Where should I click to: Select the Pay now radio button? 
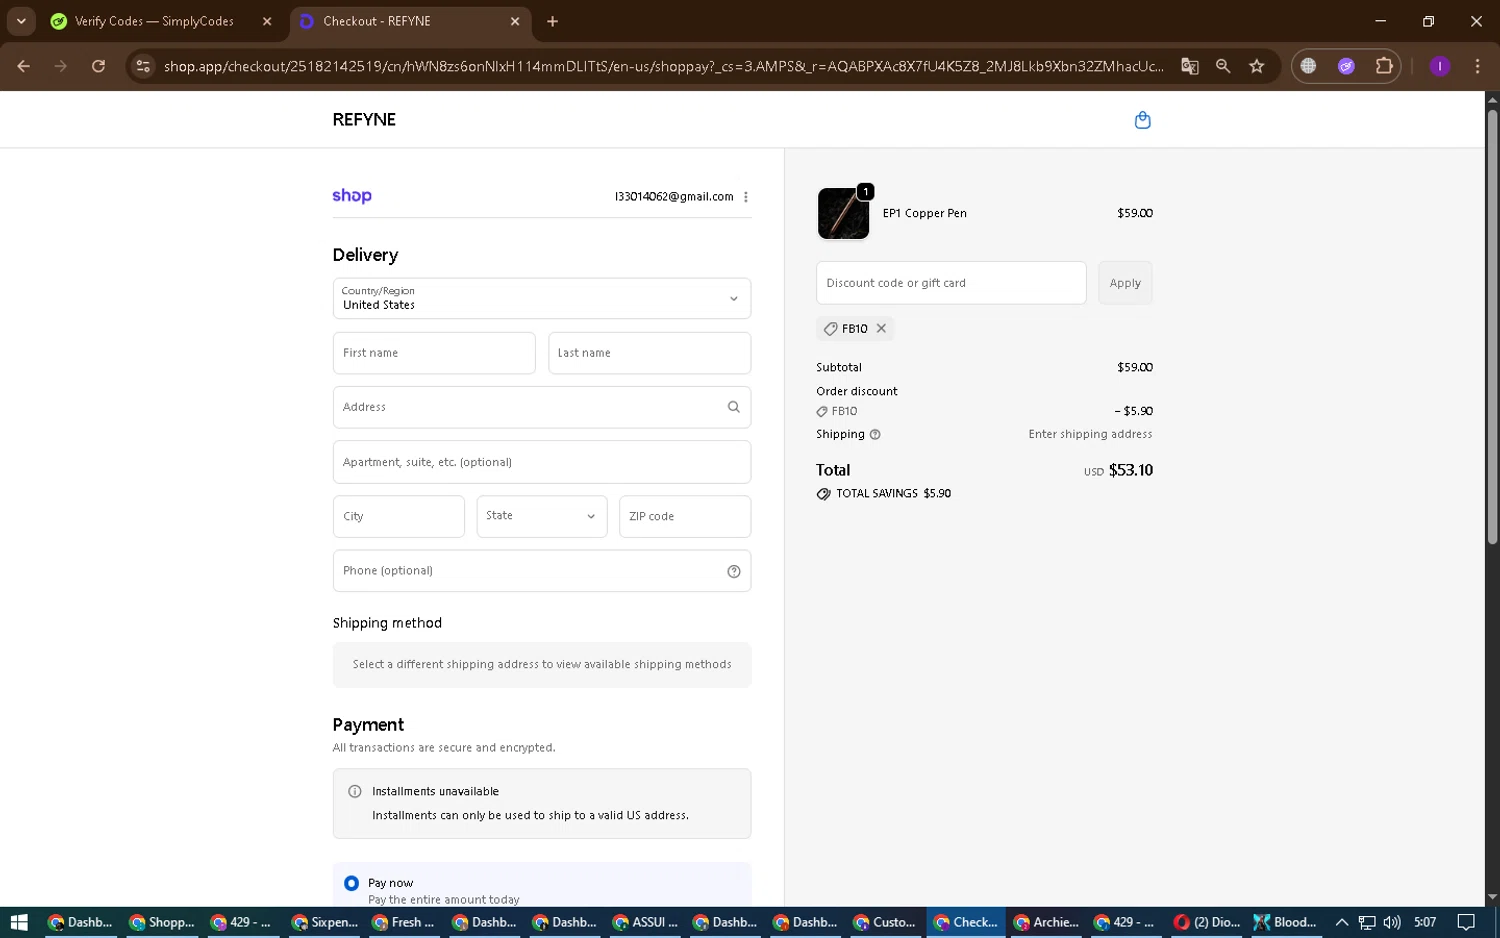tap(351, 883)
